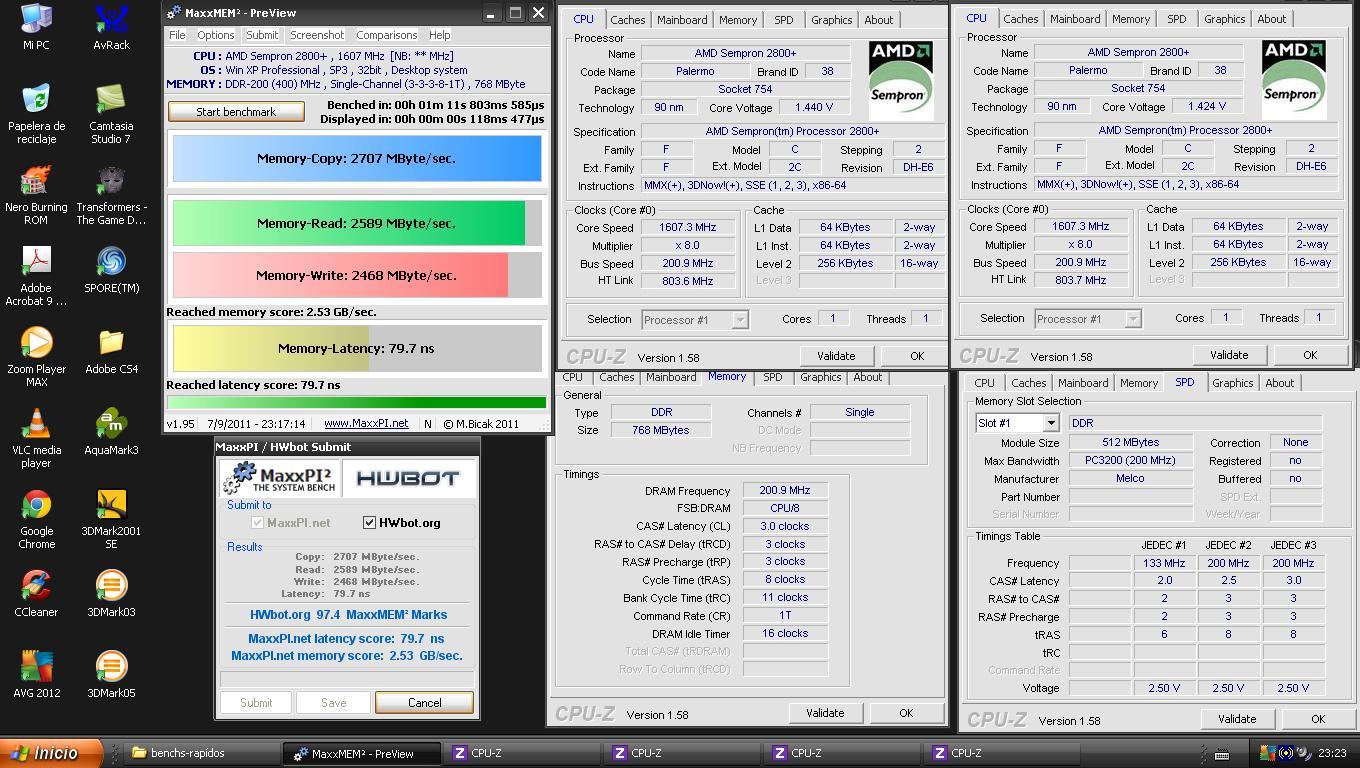The image size is (1360, 768).
Task: Switch to SPD tab in Memory CPU-Z window
Action: (773, 377)
